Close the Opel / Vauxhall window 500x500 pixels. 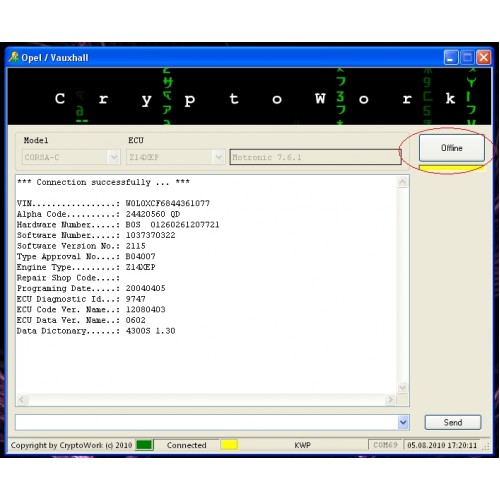484,57
